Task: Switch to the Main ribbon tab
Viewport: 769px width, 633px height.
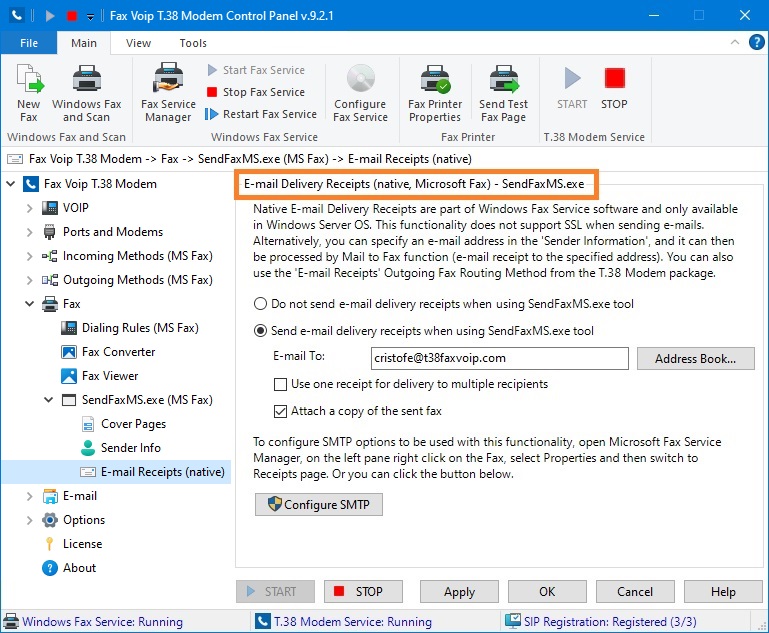Action: click(84, 43)
